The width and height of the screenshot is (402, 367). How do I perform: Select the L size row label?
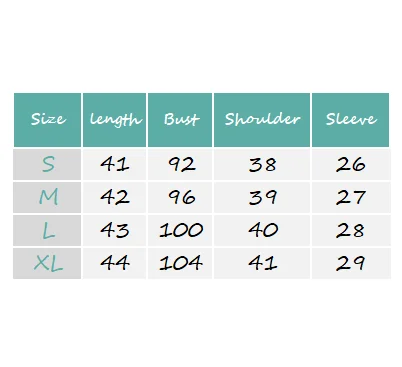tap(47, 230)
